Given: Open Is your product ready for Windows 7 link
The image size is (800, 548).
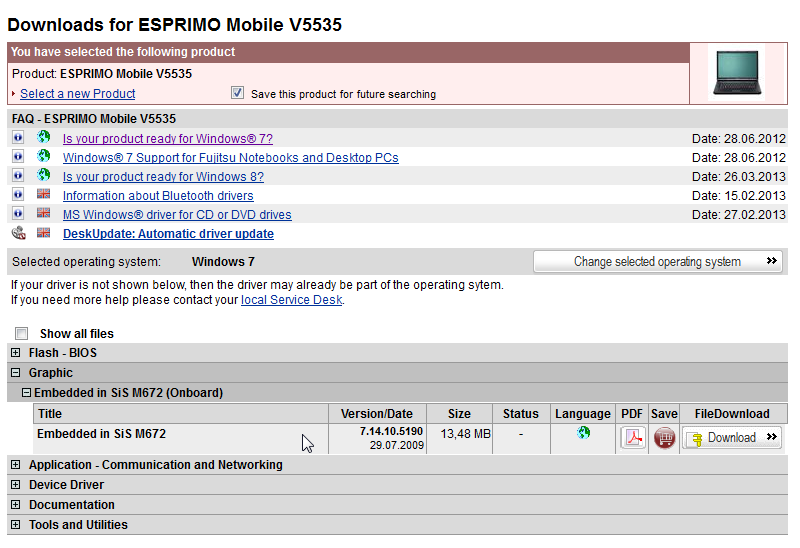Looking at the screenshot, I should [x=168, y=139].
